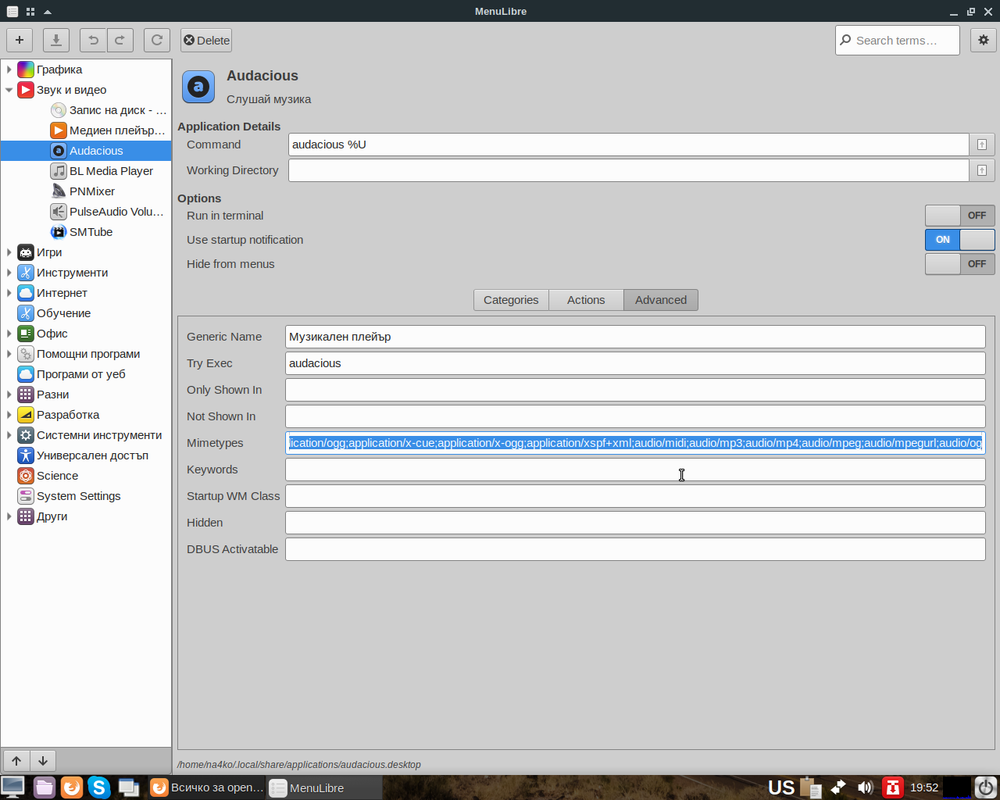The image size is (1000, 800).
Task: Click the redo arrow in toolbar
Action: click(x=120, y=40)
